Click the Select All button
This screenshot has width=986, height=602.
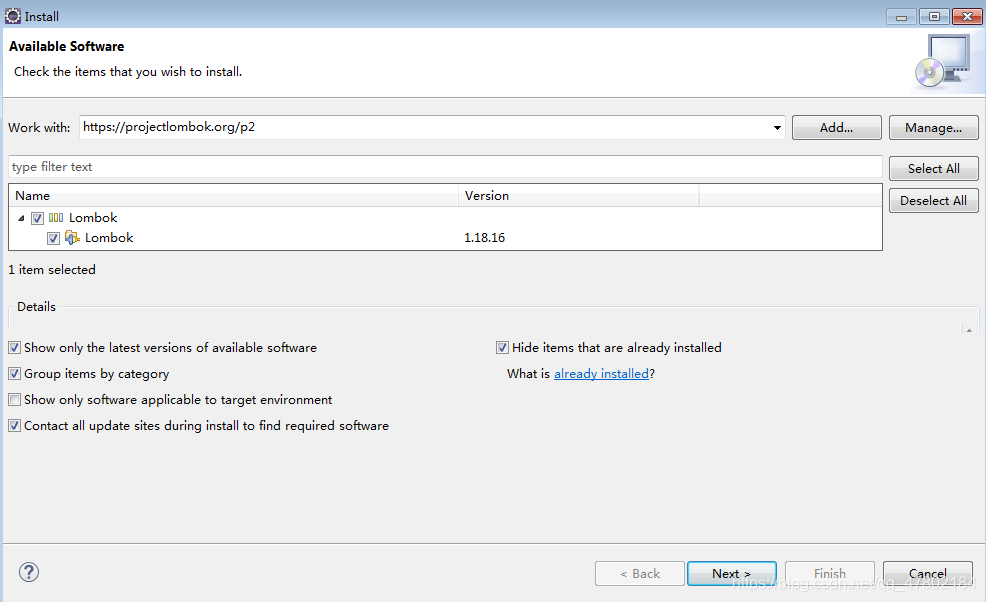click(933, 169)
